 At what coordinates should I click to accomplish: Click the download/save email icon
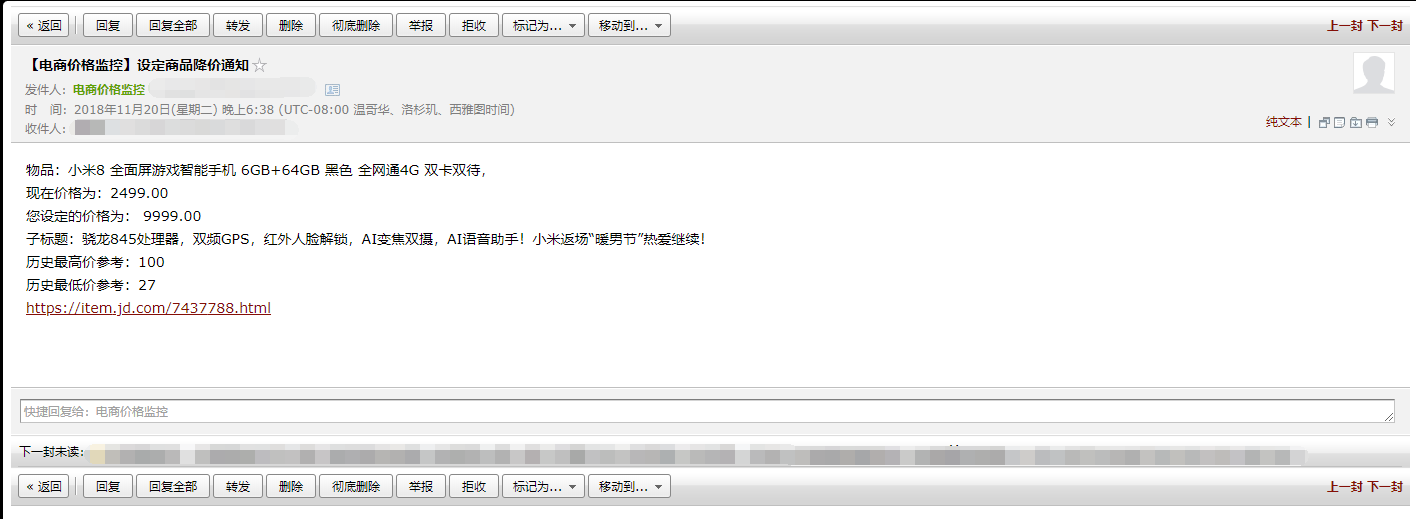pyautogui.click(x=1356, y=123)
